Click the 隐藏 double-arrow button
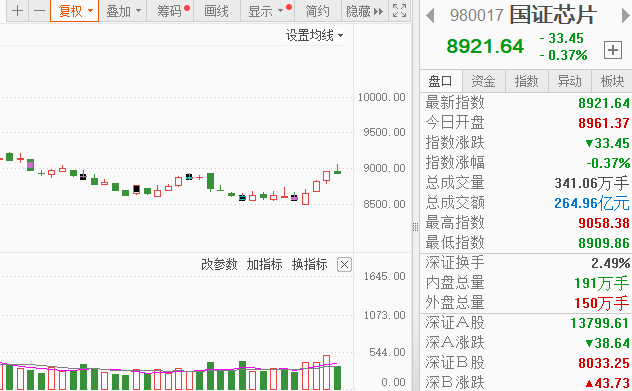The width and height of the screenshot is (632, 391). pyautogui.click(x=365, y=11)
